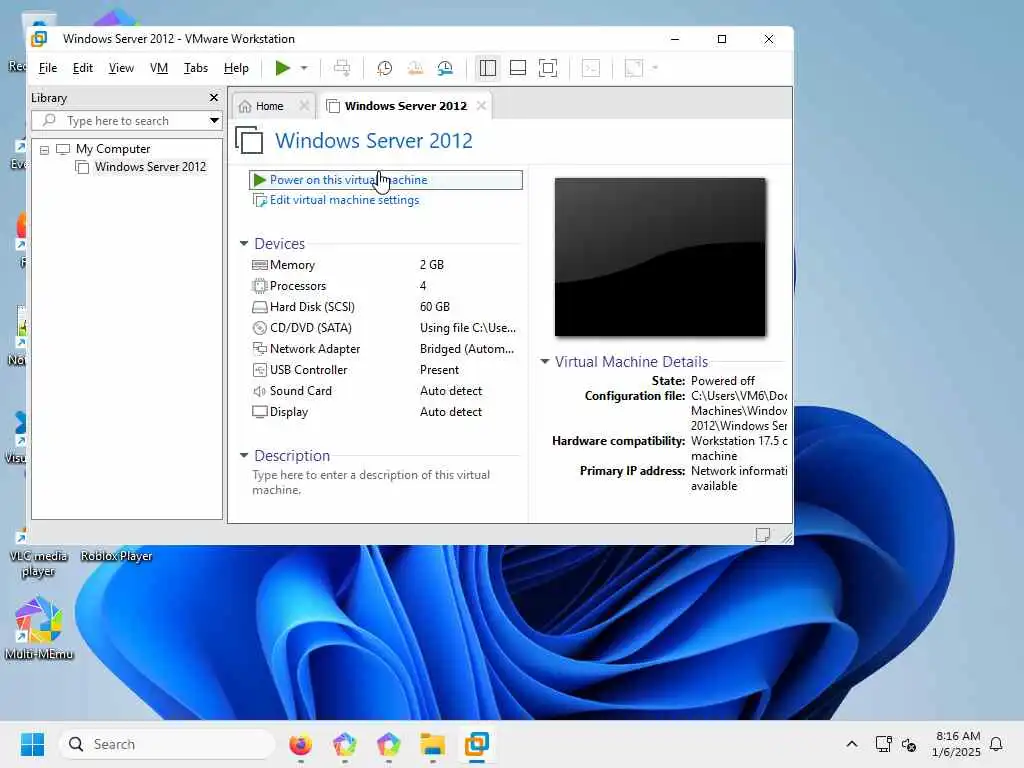
Task: Open Firefox from the taskbar
Action: click(300, 744)
